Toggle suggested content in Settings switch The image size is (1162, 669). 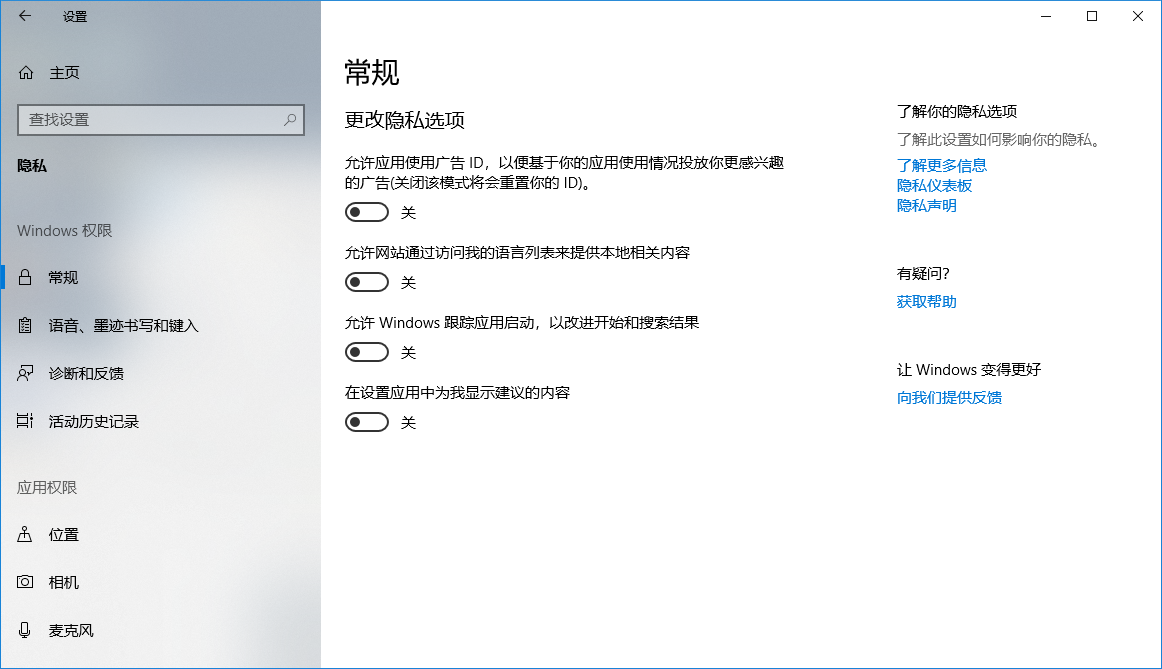[x=367, y=422]
